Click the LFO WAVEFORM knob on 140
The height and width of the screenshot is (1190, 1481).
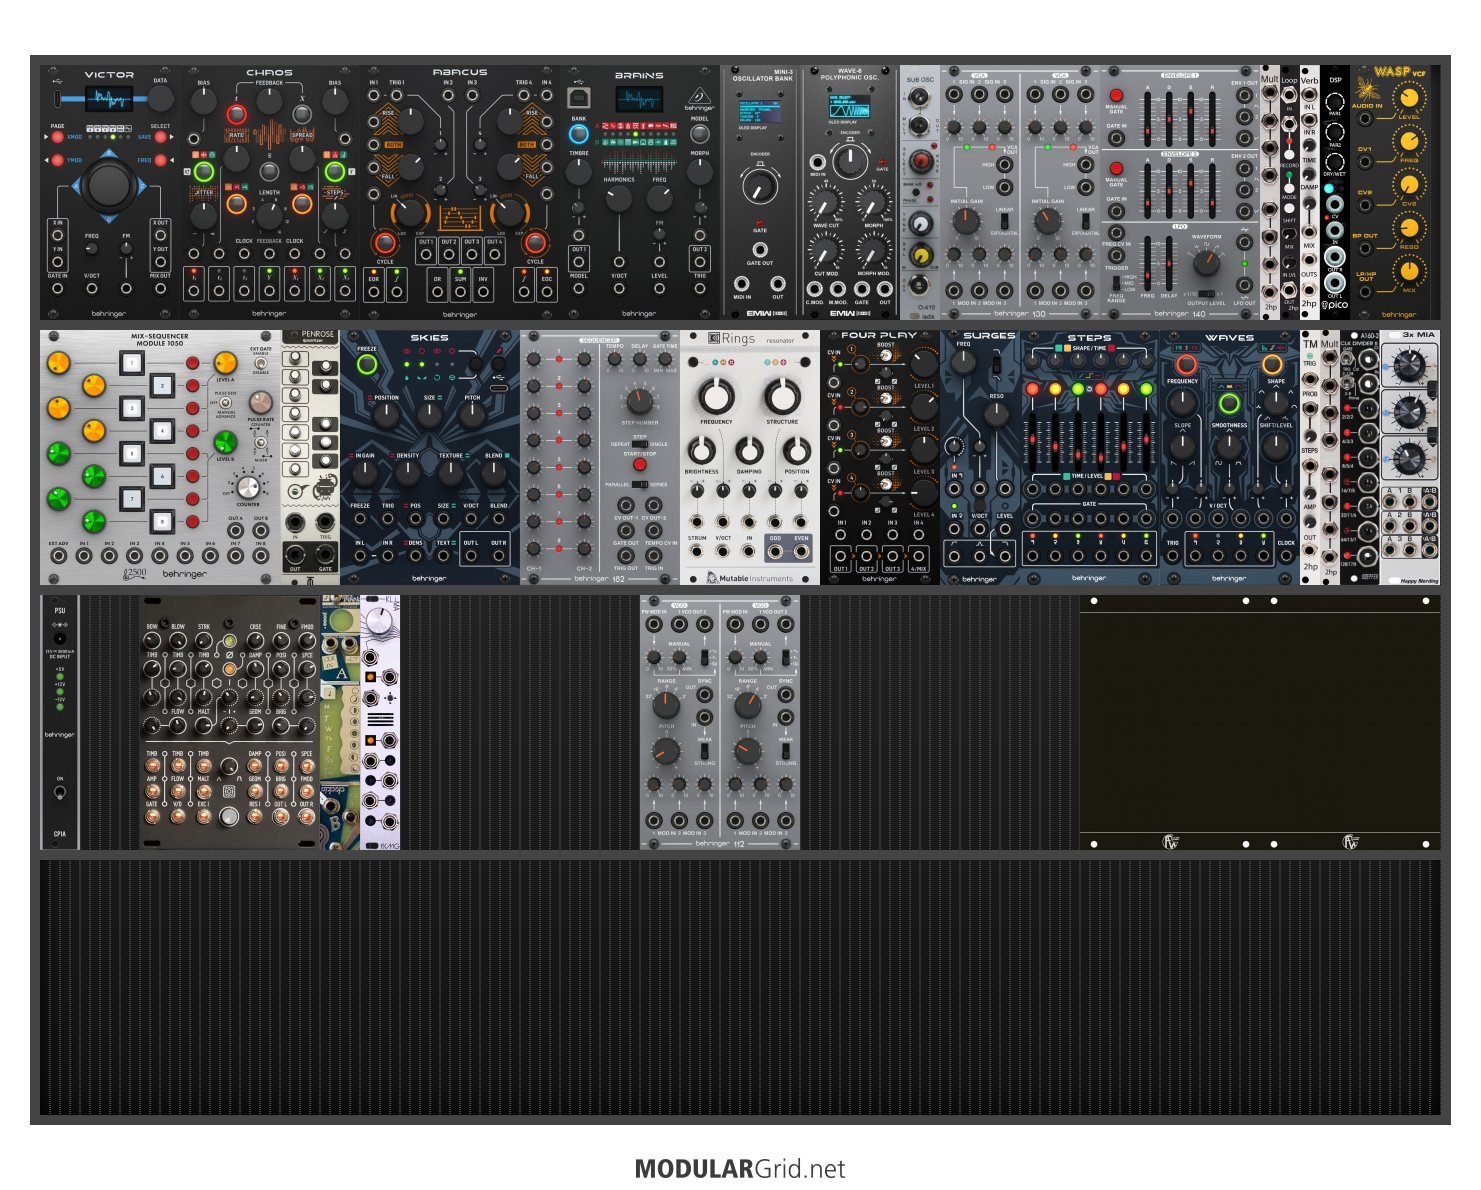(x=1207, y=263)
